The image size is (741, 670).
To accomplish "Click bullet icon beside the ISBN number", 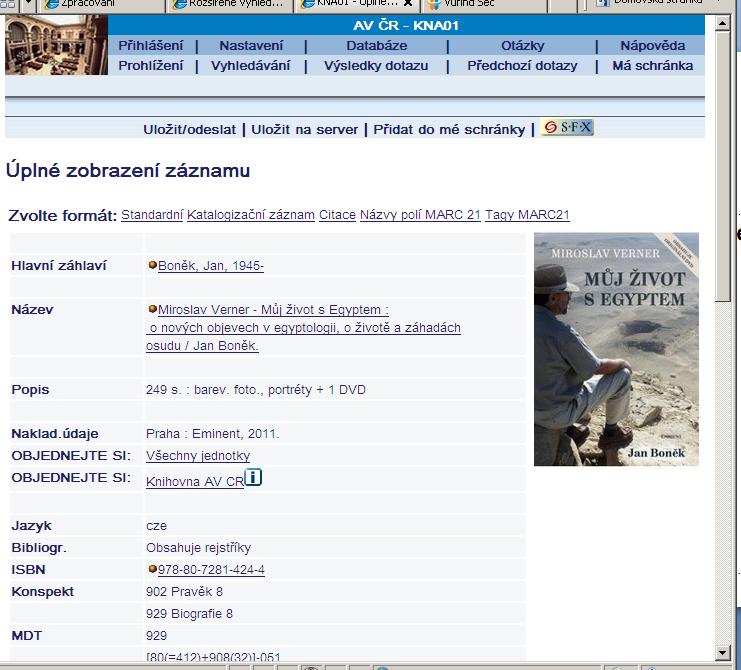I will [152, 569].
